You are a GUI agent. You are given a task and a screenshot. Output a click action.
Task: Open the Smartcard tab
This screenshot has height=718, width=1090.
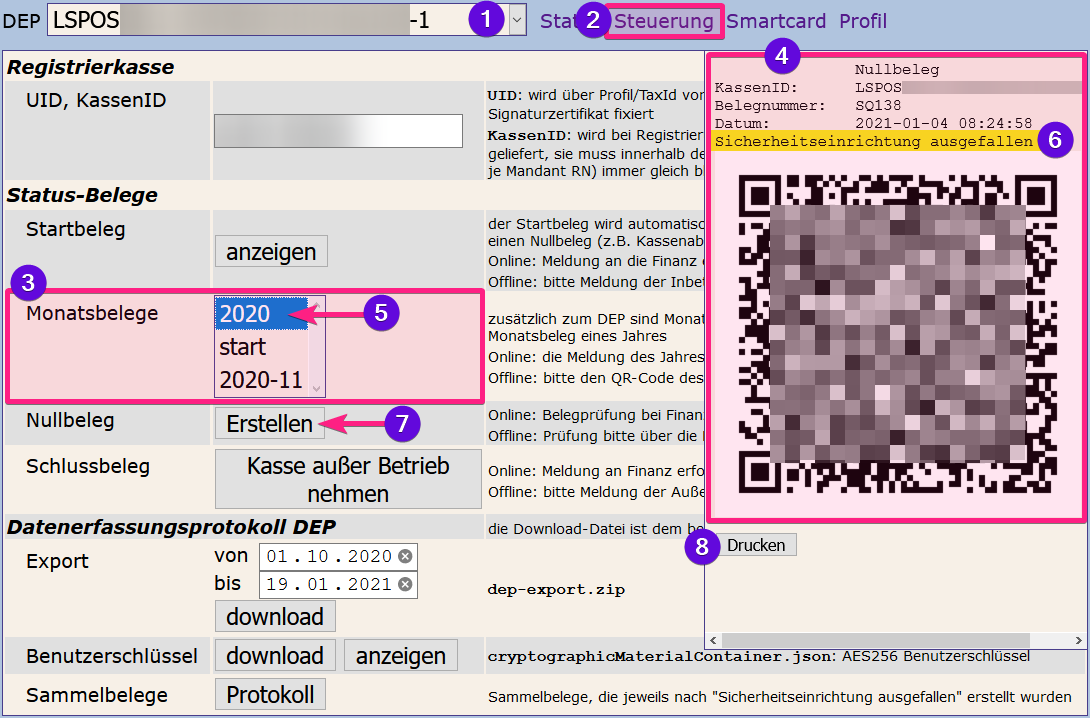[776, 21]
